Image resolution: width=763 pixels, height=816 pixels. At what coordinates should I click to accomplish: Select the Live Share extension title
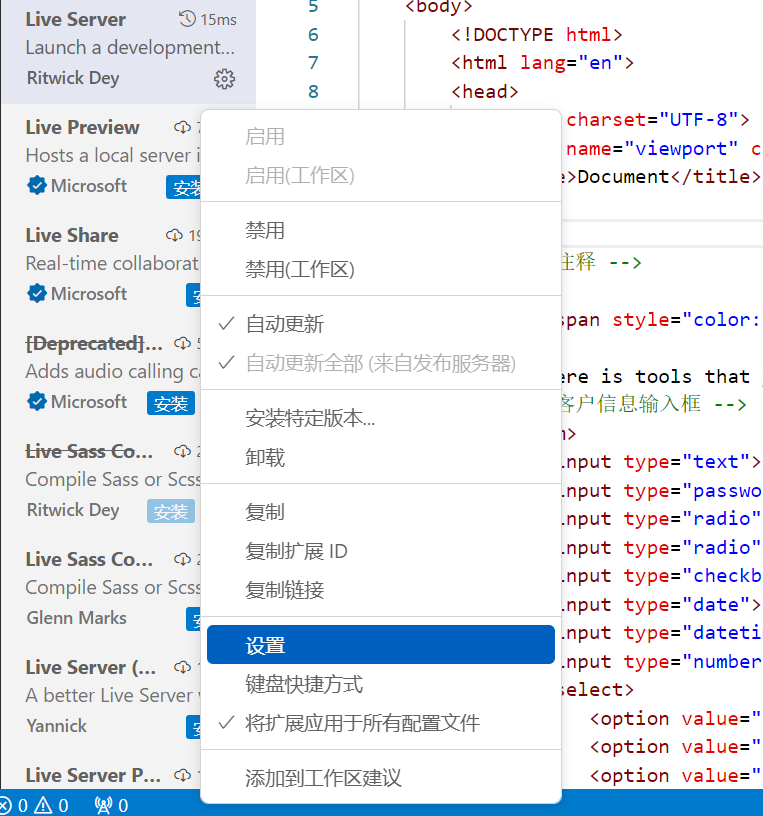pyautogui.click(x=72, y=236)
